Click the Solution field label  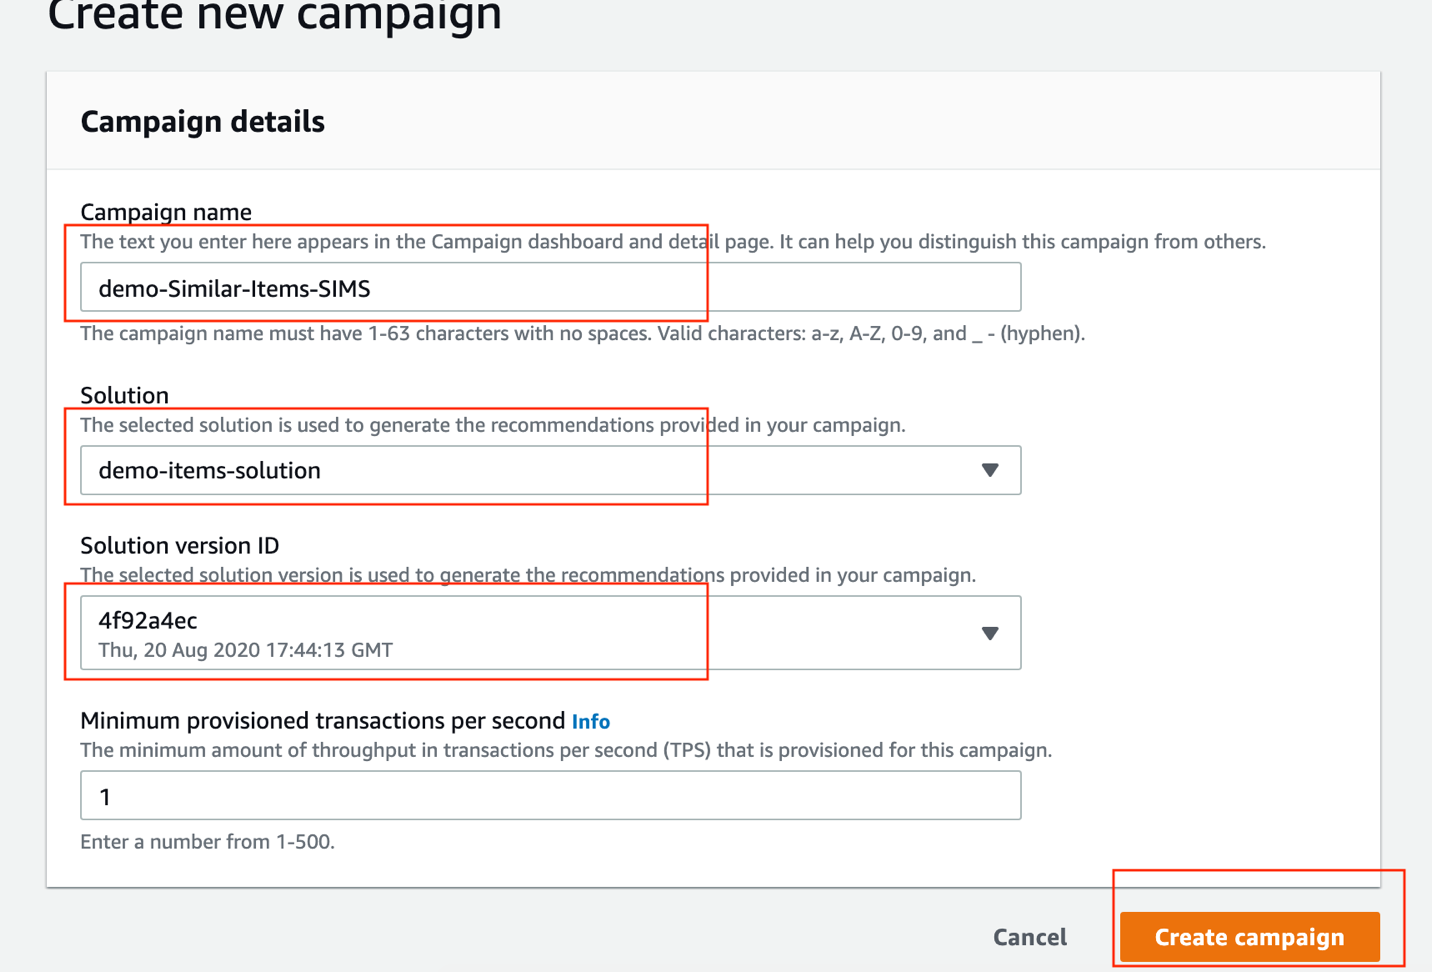coord(124,395)
